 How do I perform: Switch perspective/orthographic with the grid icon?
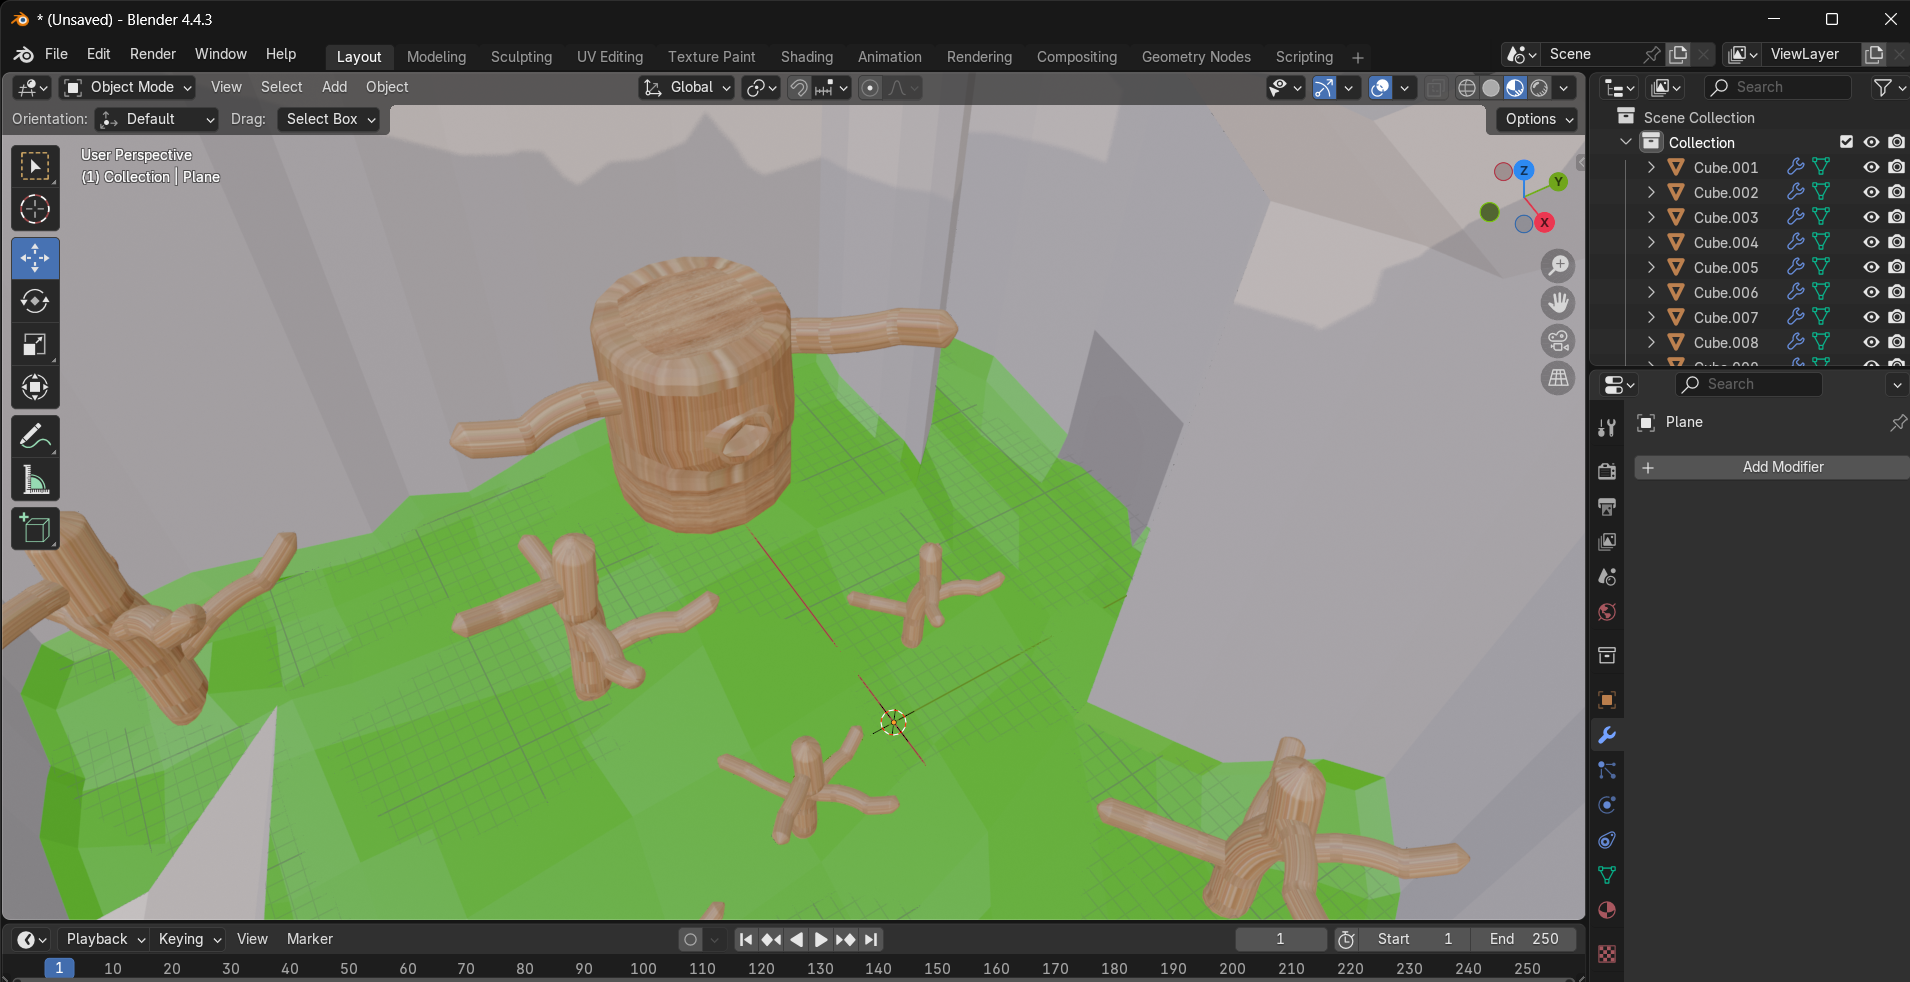[1558, 378]
